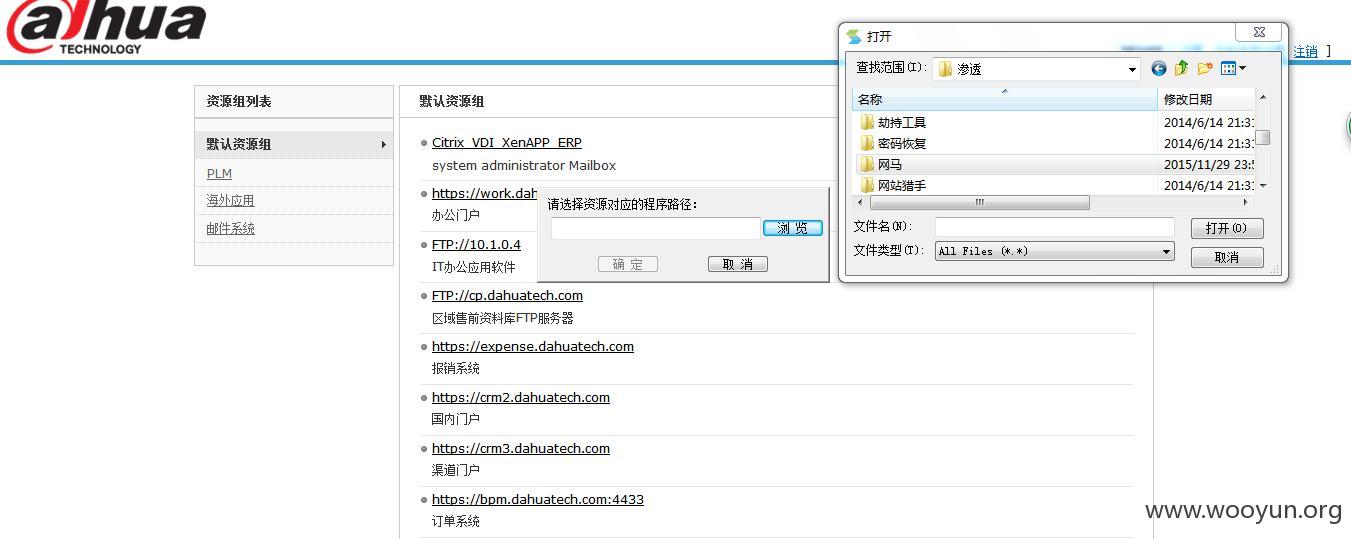1351x539 pixels.
Task: Click file list scroll down arrow
Action: coord(1263,186)
